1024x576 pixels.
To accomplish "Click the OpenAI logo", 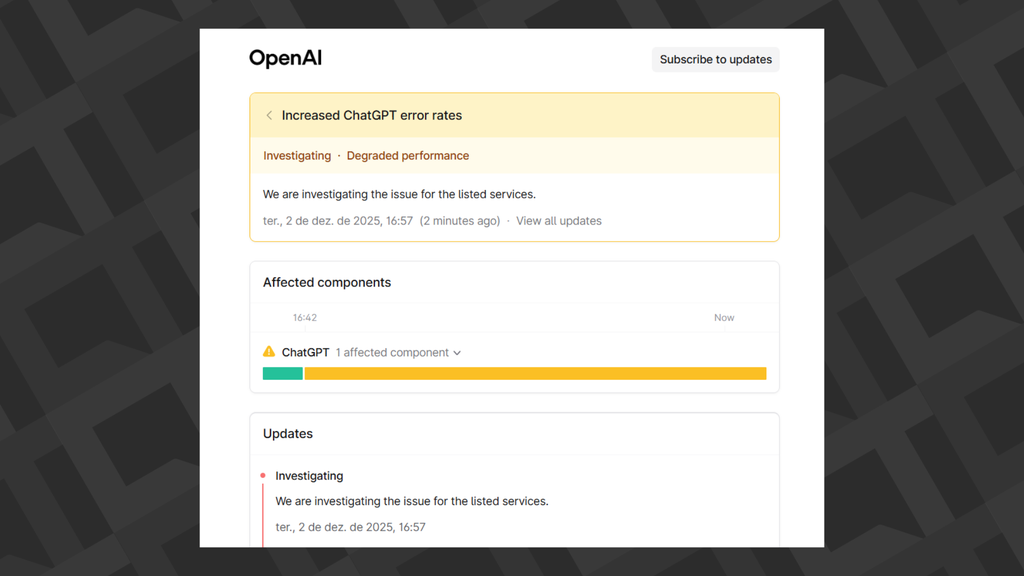I will [285, 58].
